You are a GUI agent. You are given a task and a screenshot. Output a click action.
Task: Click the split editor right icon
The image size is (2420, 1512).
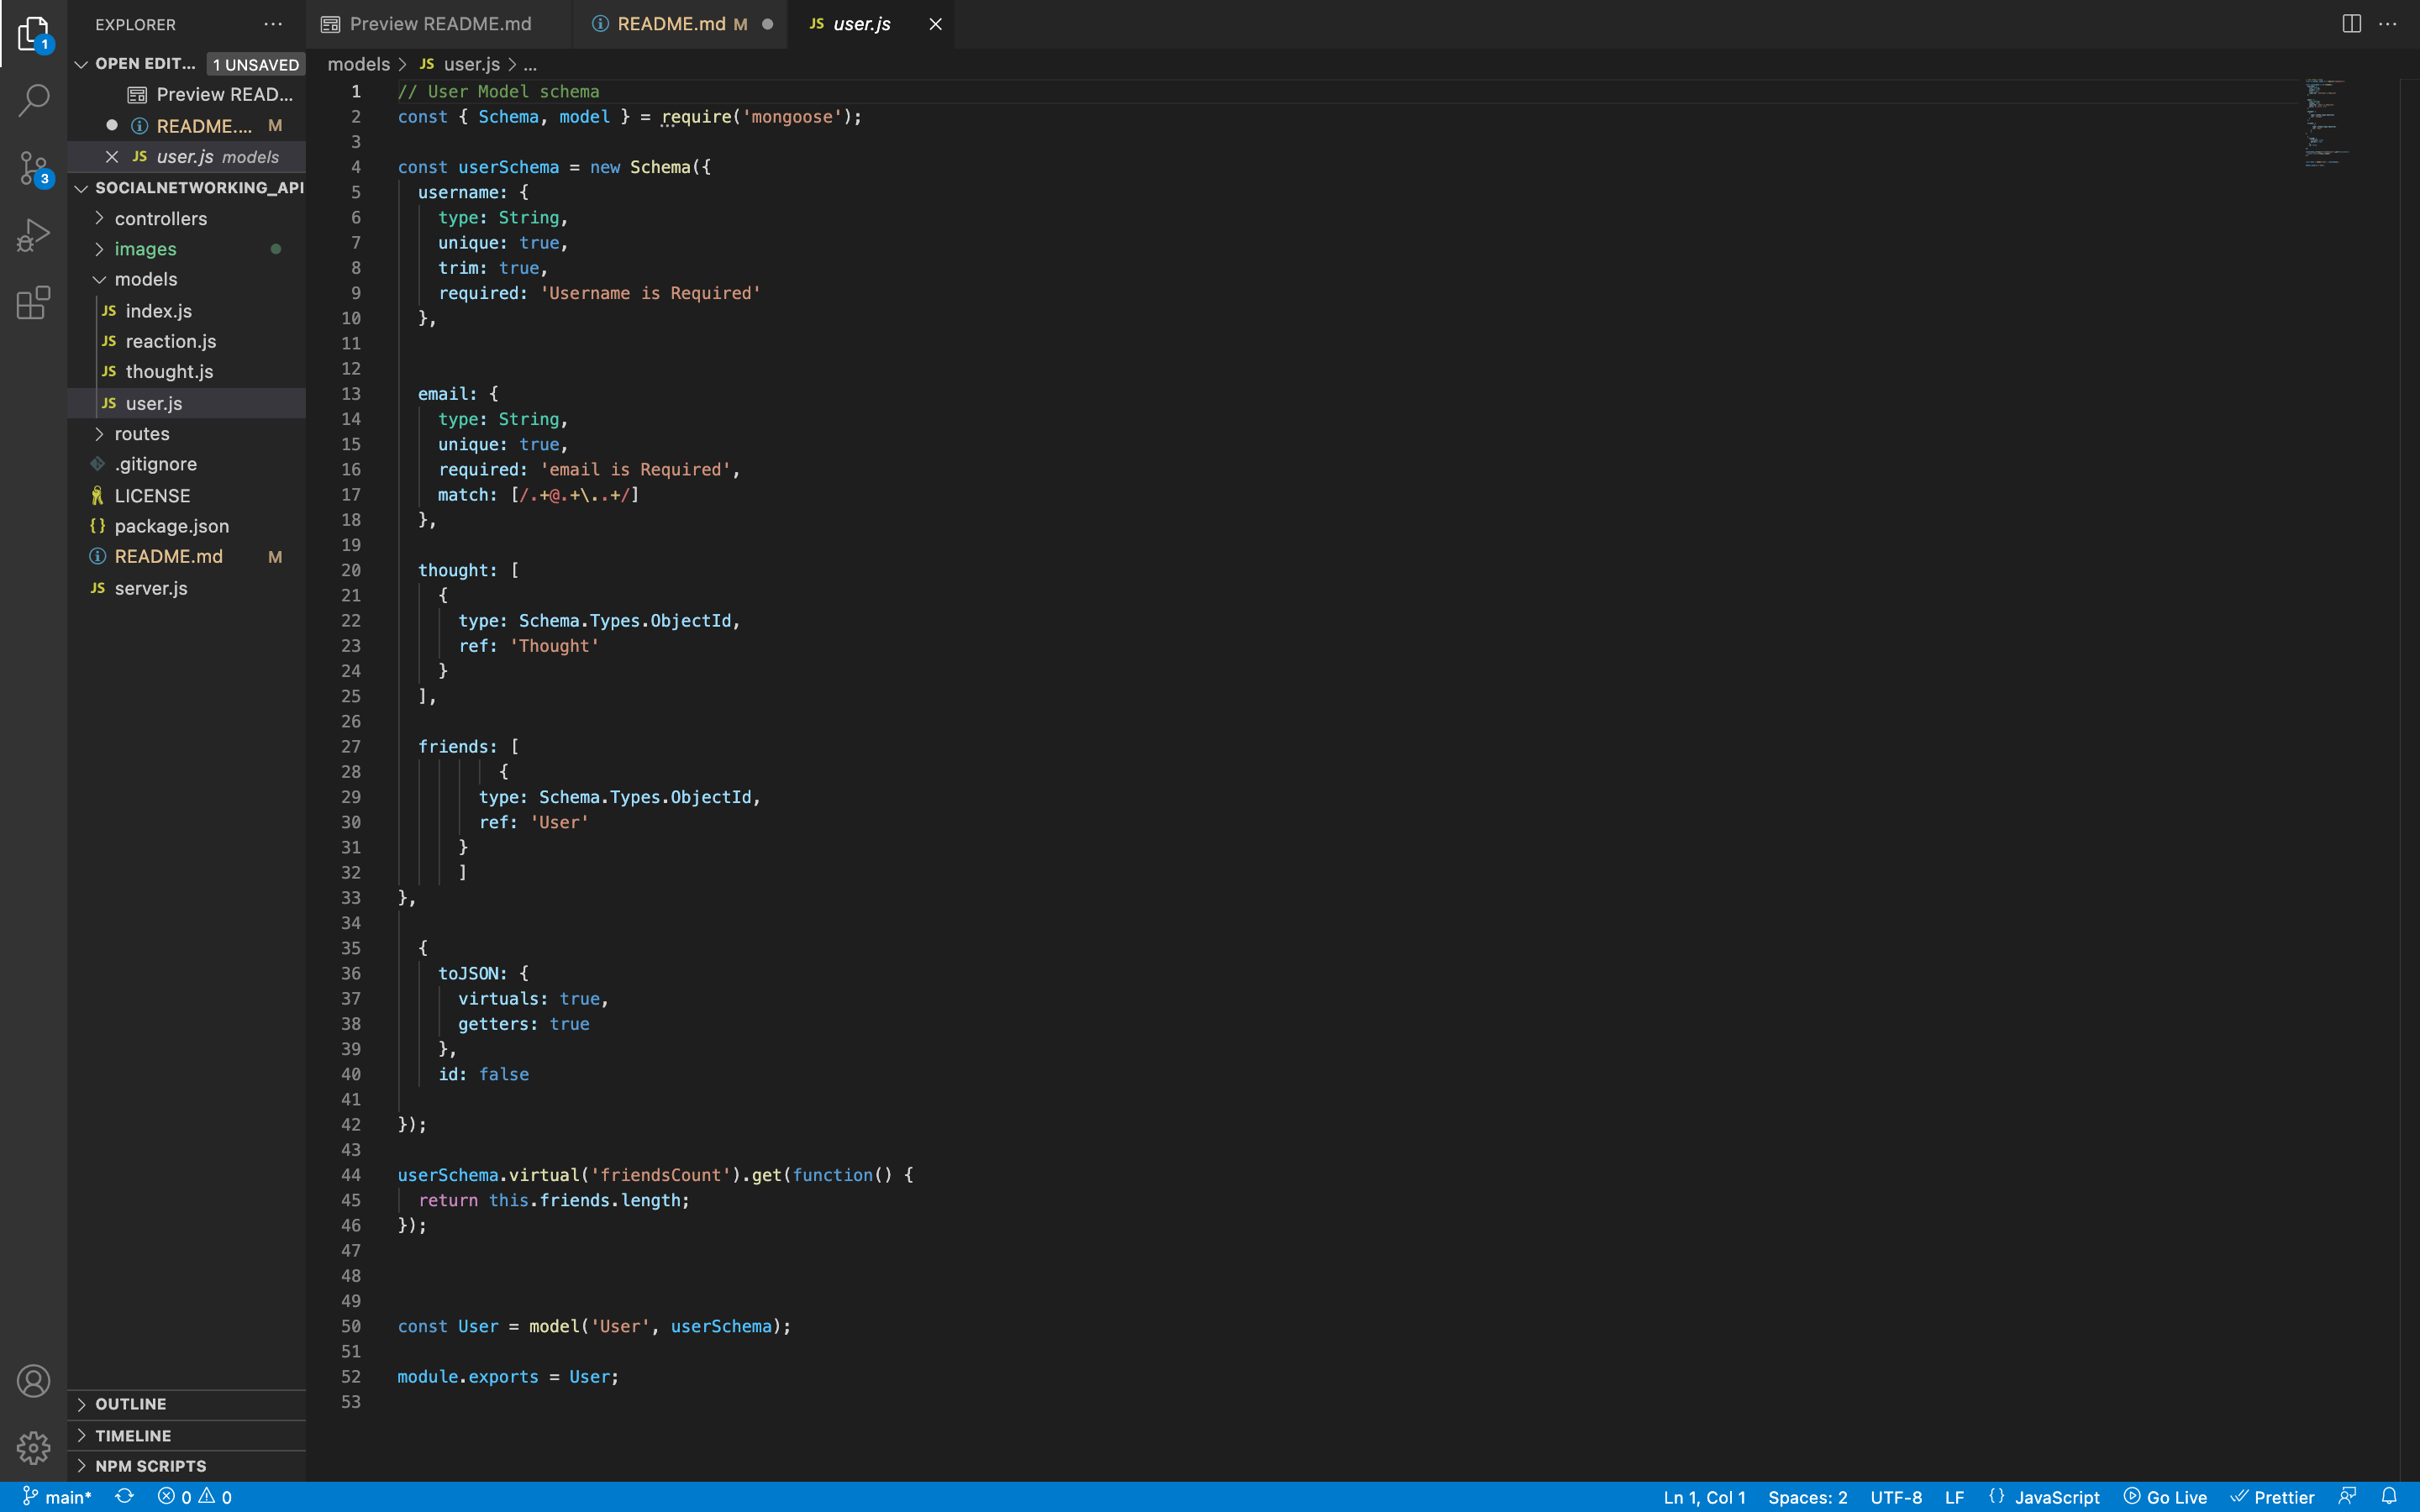click(2351, 24)
